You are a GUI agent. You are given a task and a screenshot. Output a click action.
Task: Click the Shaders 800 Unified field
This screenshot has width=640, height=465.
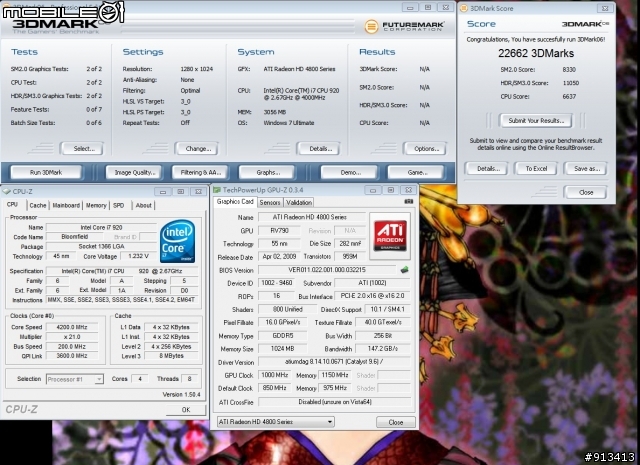[287, 309]
